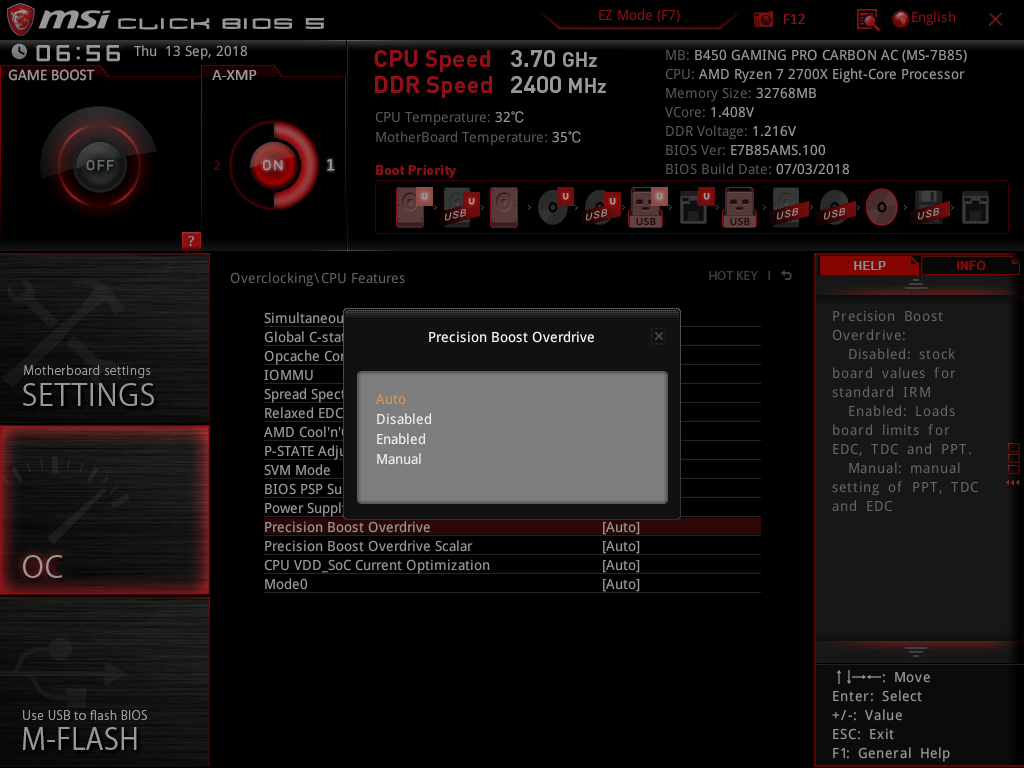Choose Disabled in the Precision Boost Overdrive list
The width and height of the screenshot is (1024, 768).
tap(404, 419)
